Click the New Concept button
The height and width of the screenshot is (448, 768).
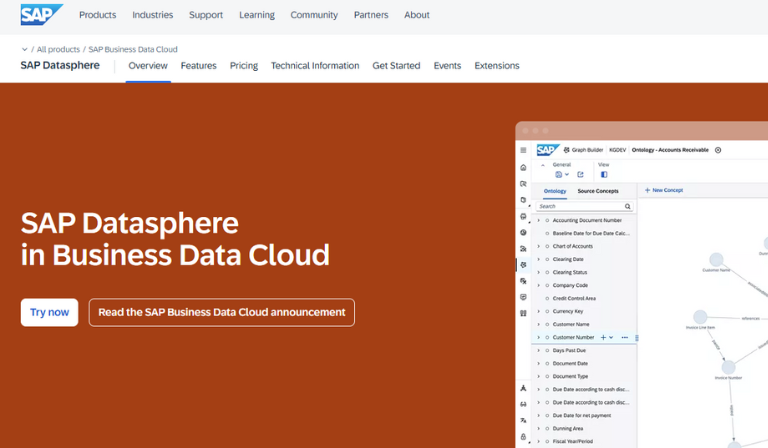click(664, 190)
